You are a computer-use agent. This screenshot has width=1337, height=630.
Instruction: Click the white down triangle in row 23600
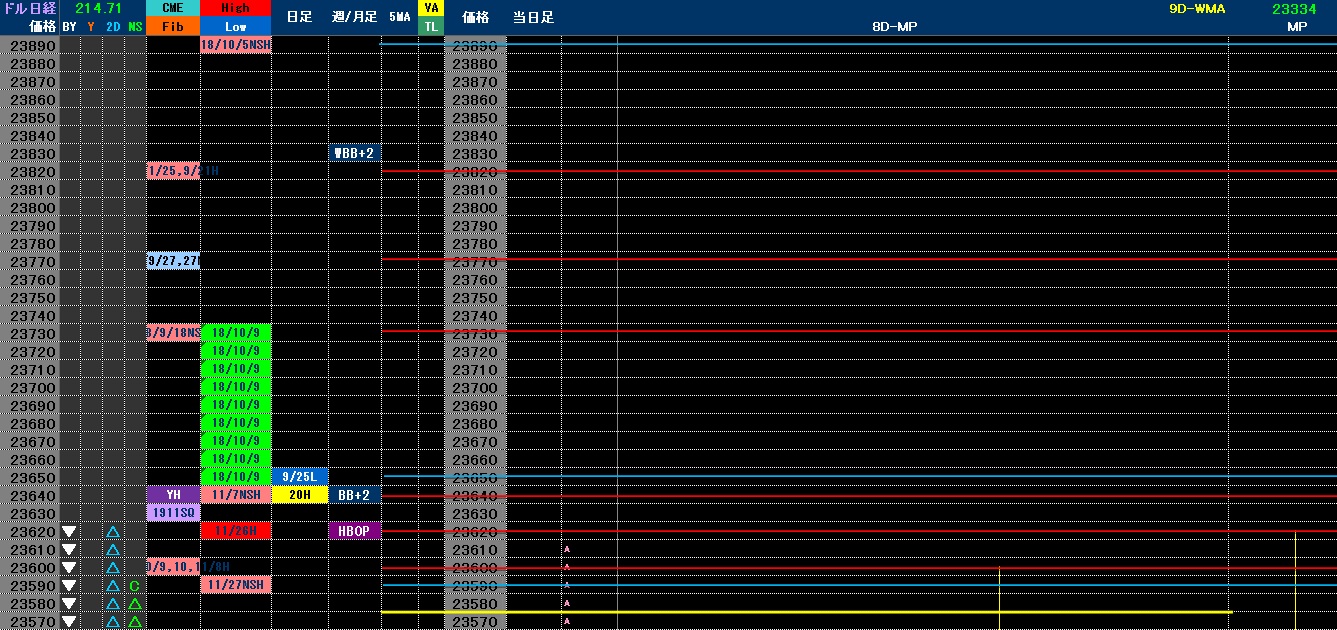(69, 568)
